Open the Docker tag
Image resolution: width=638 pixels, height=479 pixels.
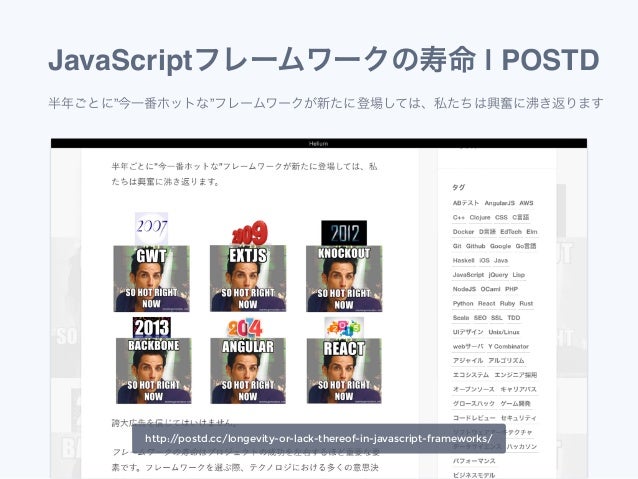pos(463,232)
